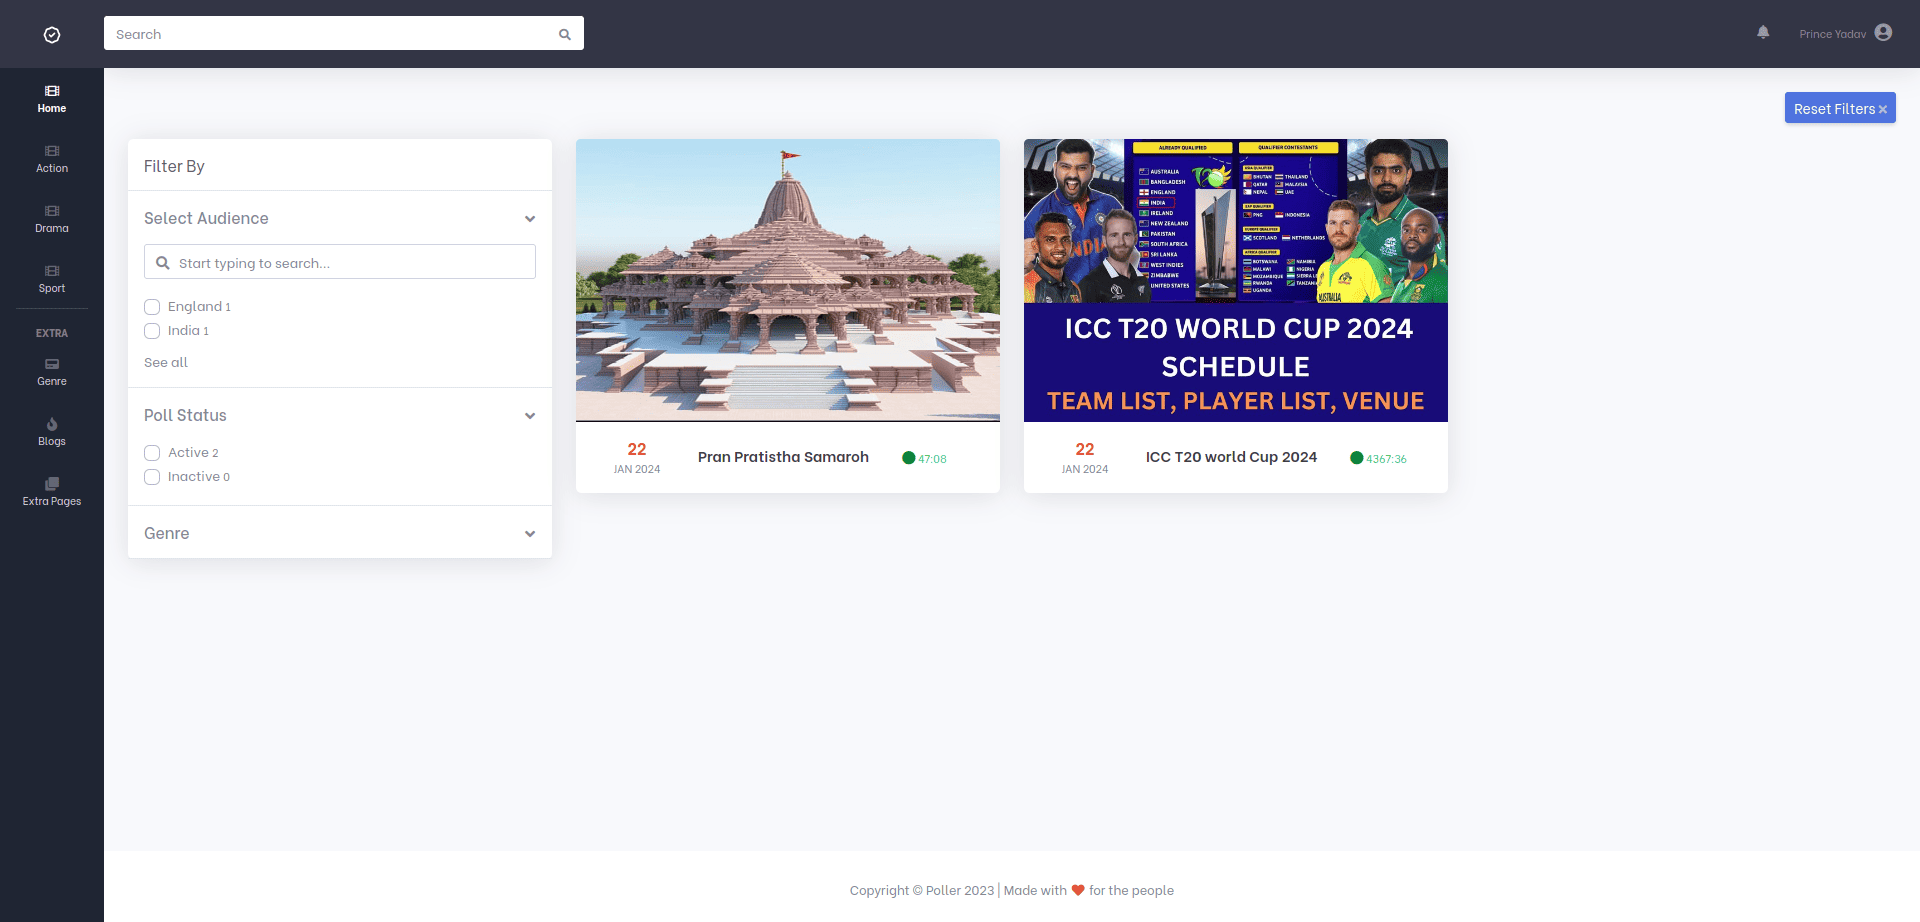Open the Home menu label
Viewport: 1920px width, 922px height.
[x=52, y=108]
